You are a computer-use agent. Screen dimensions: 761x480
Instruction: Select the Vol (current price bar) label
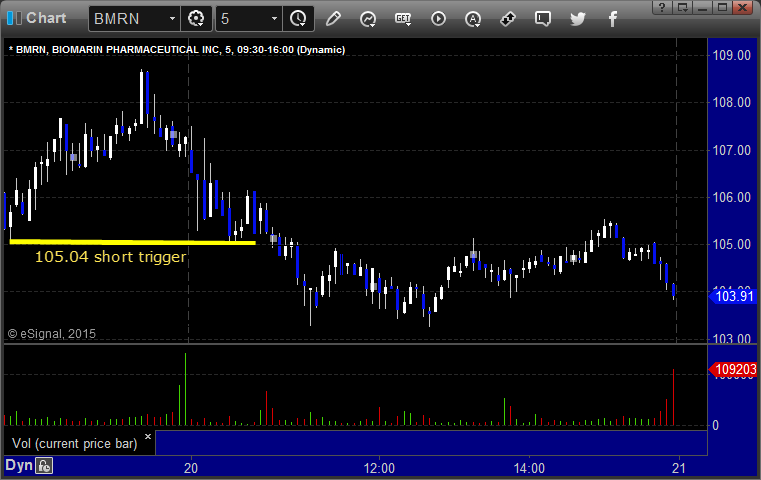75,444
